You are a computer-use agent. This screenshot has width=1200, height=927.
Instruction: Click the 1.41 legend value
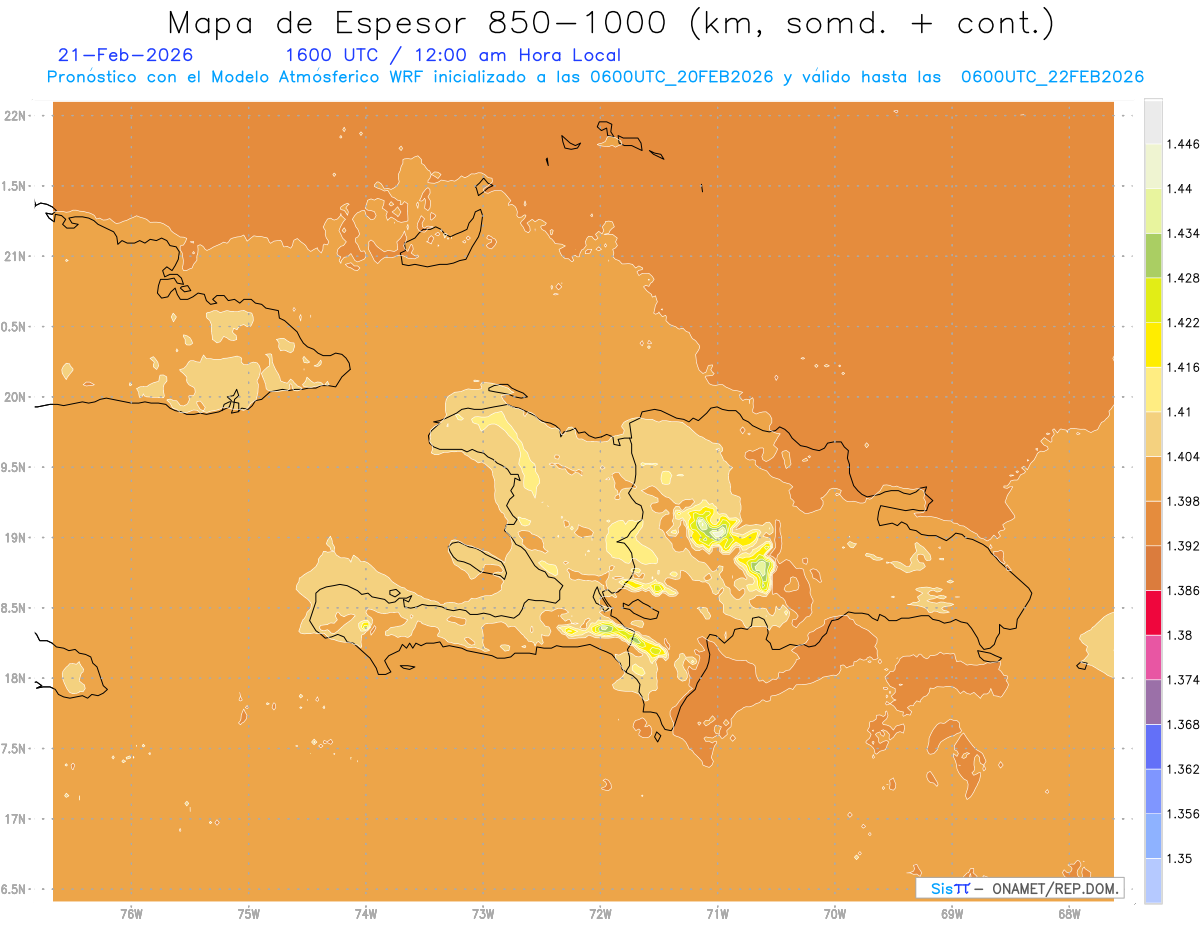(x=1179, y=412)
